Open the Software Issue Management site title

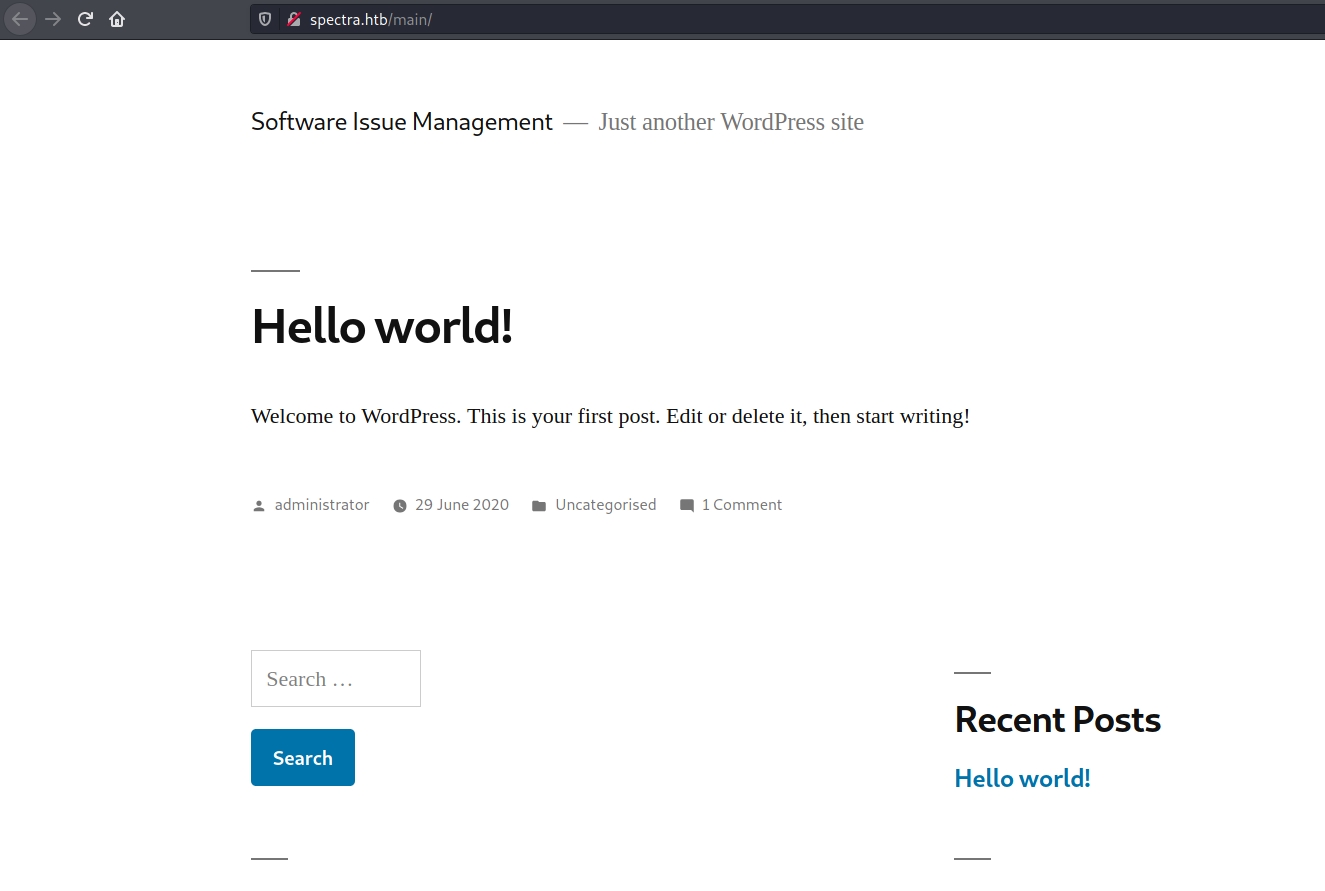(x=401, y=122)
